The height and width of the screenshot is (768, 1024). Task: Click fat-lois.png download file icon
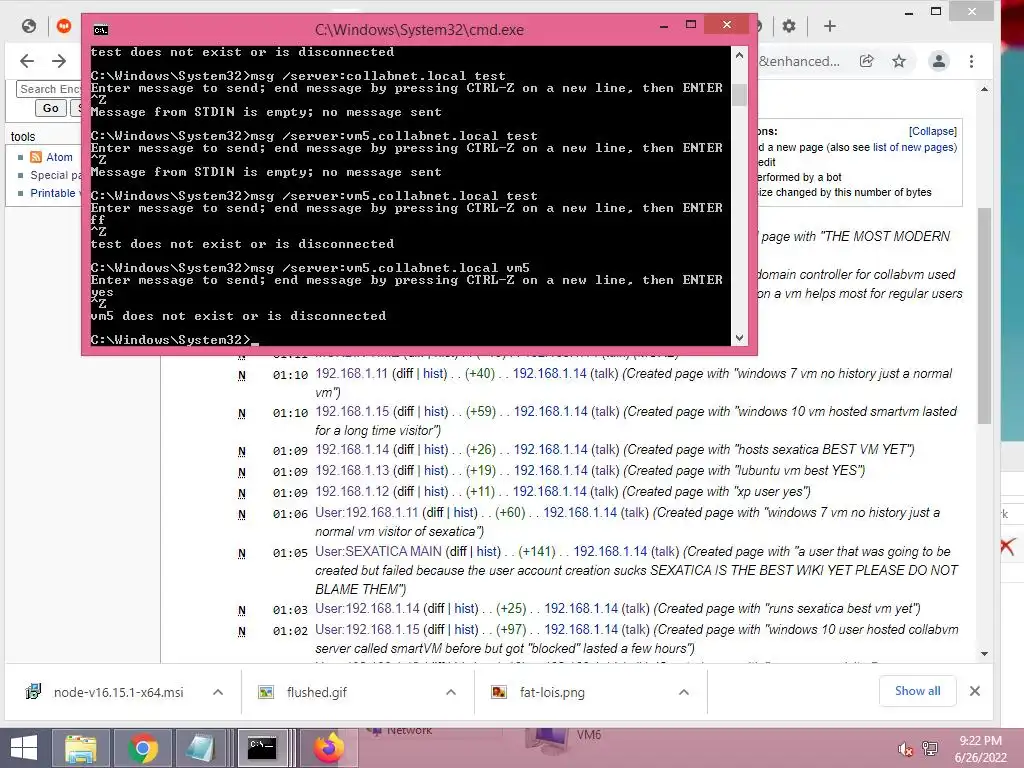(x=499, y=692)
